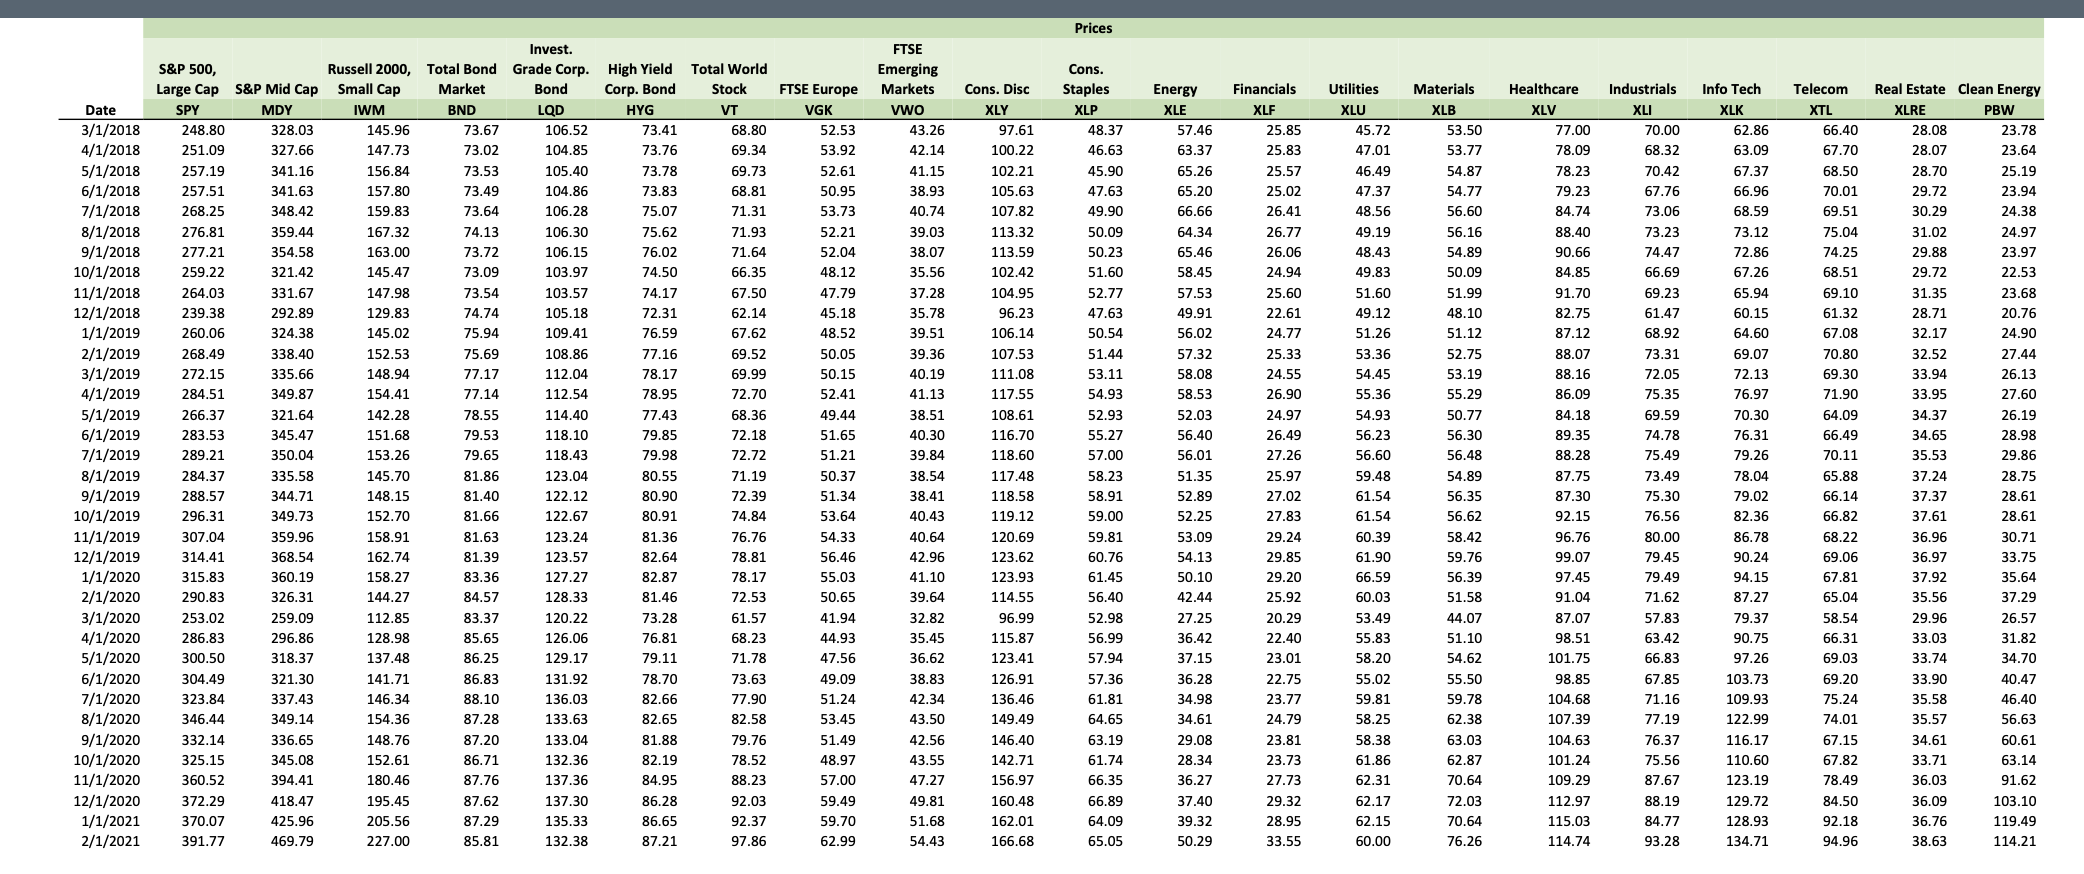
Task: Select SPY value "248.80" for 3/1/2018
Action: click(203, 130)
